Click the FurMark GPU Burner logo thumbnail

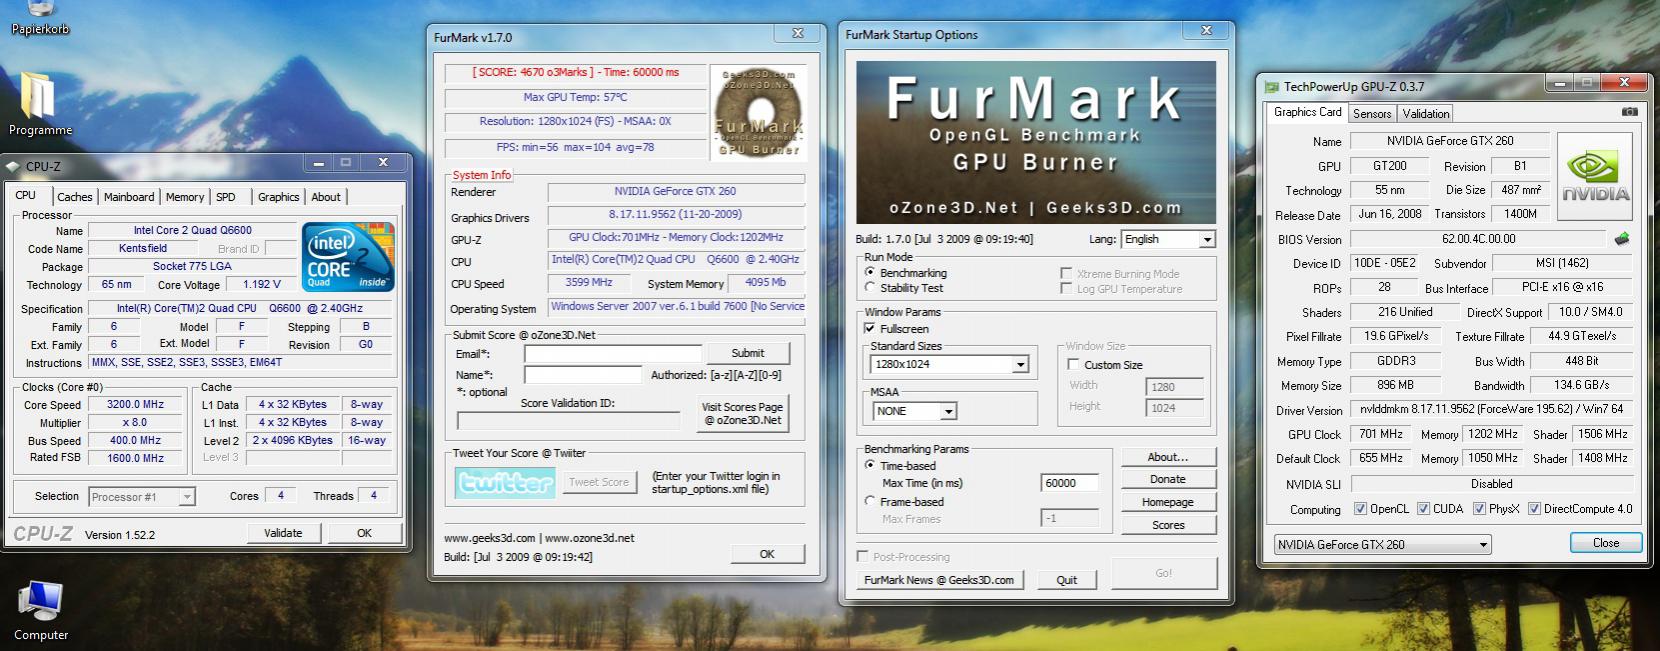pos(759,112)
